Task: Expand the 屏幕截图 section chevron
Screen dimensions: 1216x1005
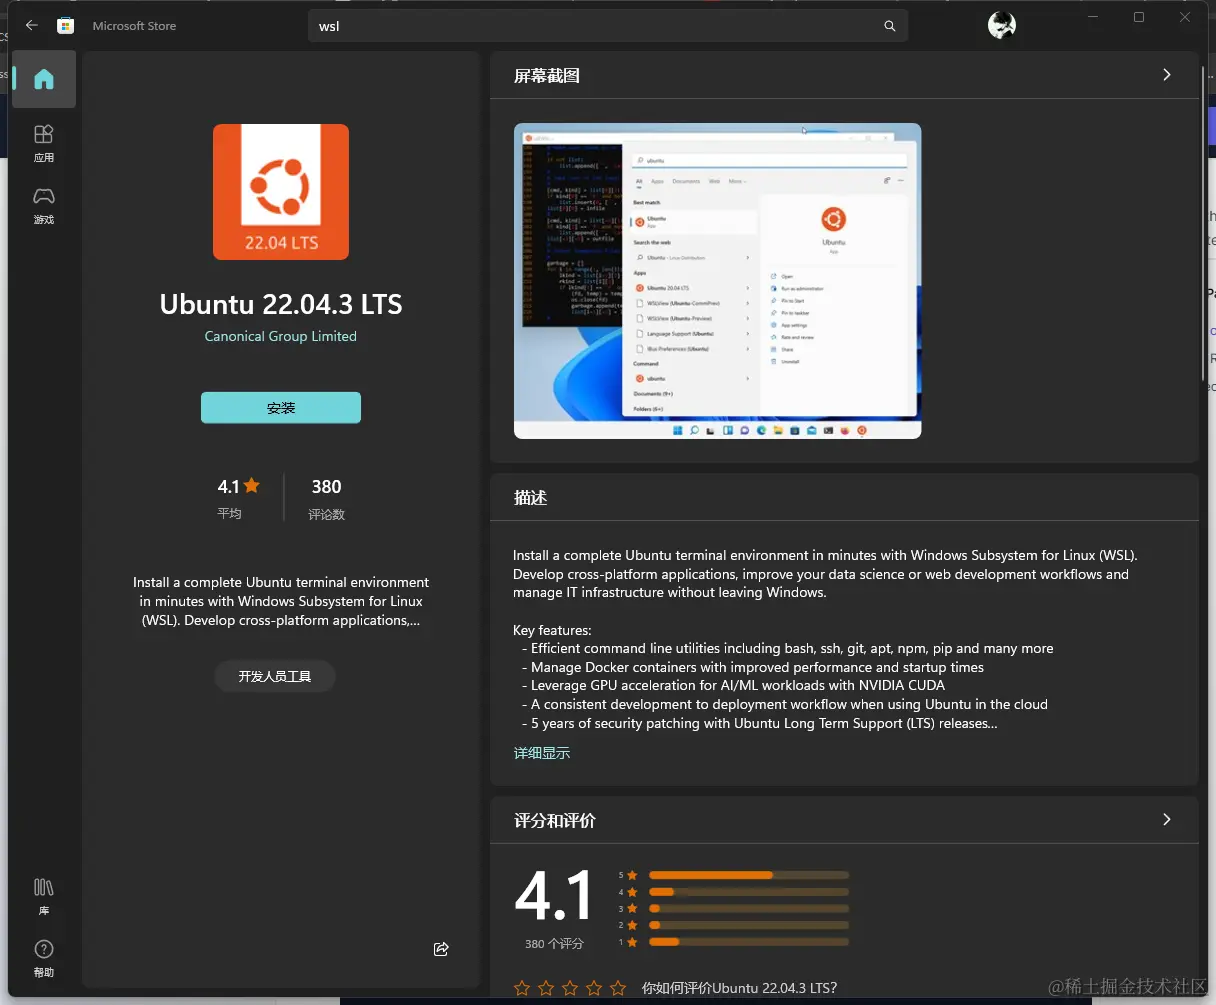Action: pyautogui.click(x=1166, y=75)
